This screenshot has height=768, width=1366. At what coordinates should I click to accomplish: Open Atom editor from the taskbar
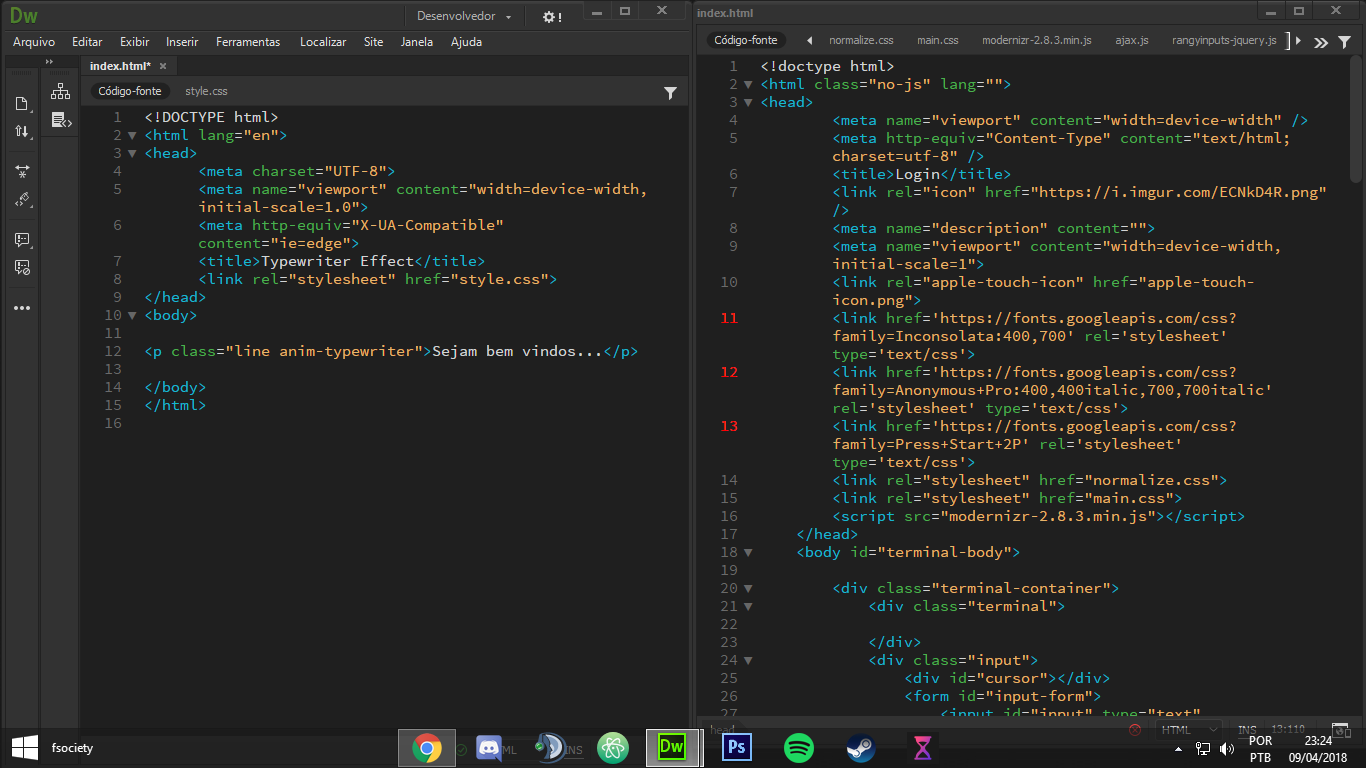(x=613, y=747)
